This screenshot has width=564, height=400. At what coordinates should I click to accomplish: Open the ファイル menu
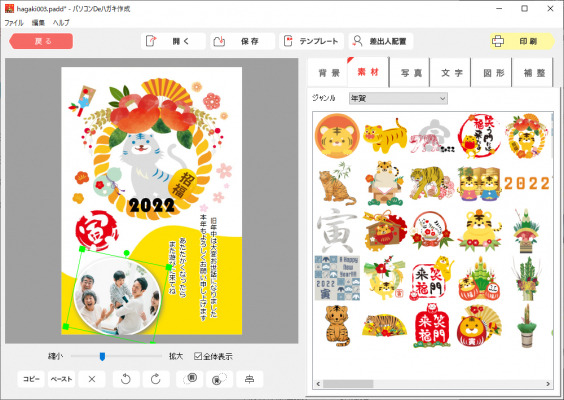click(x=14, y=23)
